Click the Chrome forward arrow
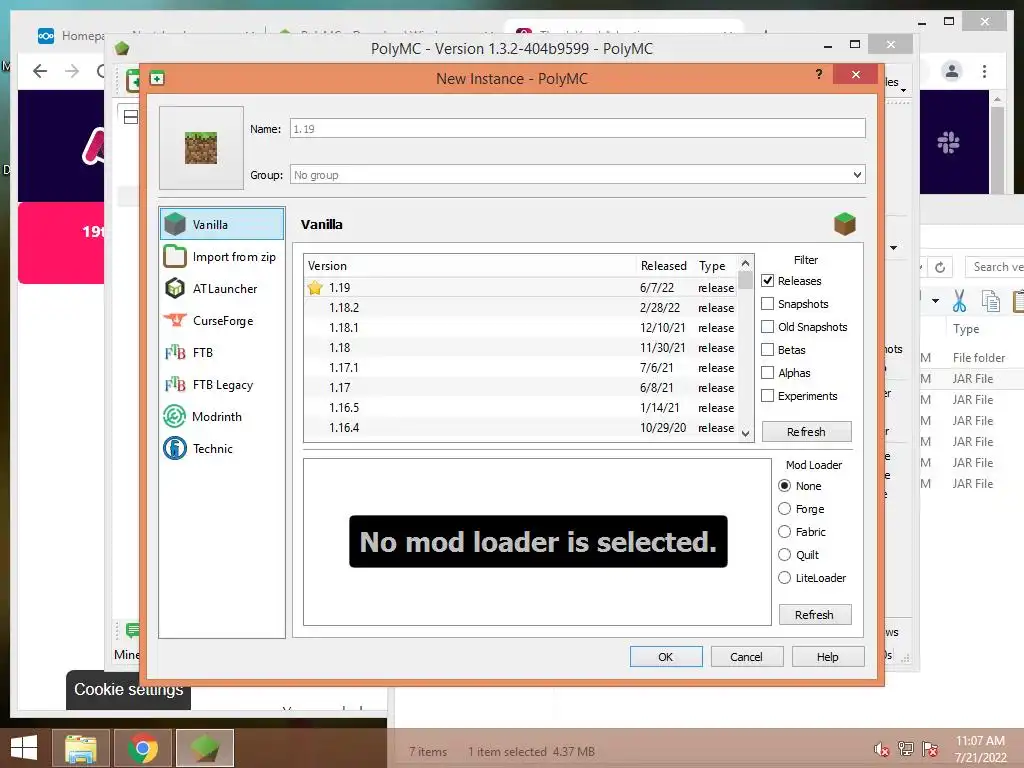The height and width of the screenshot is (768, 1024). point(72,71)
